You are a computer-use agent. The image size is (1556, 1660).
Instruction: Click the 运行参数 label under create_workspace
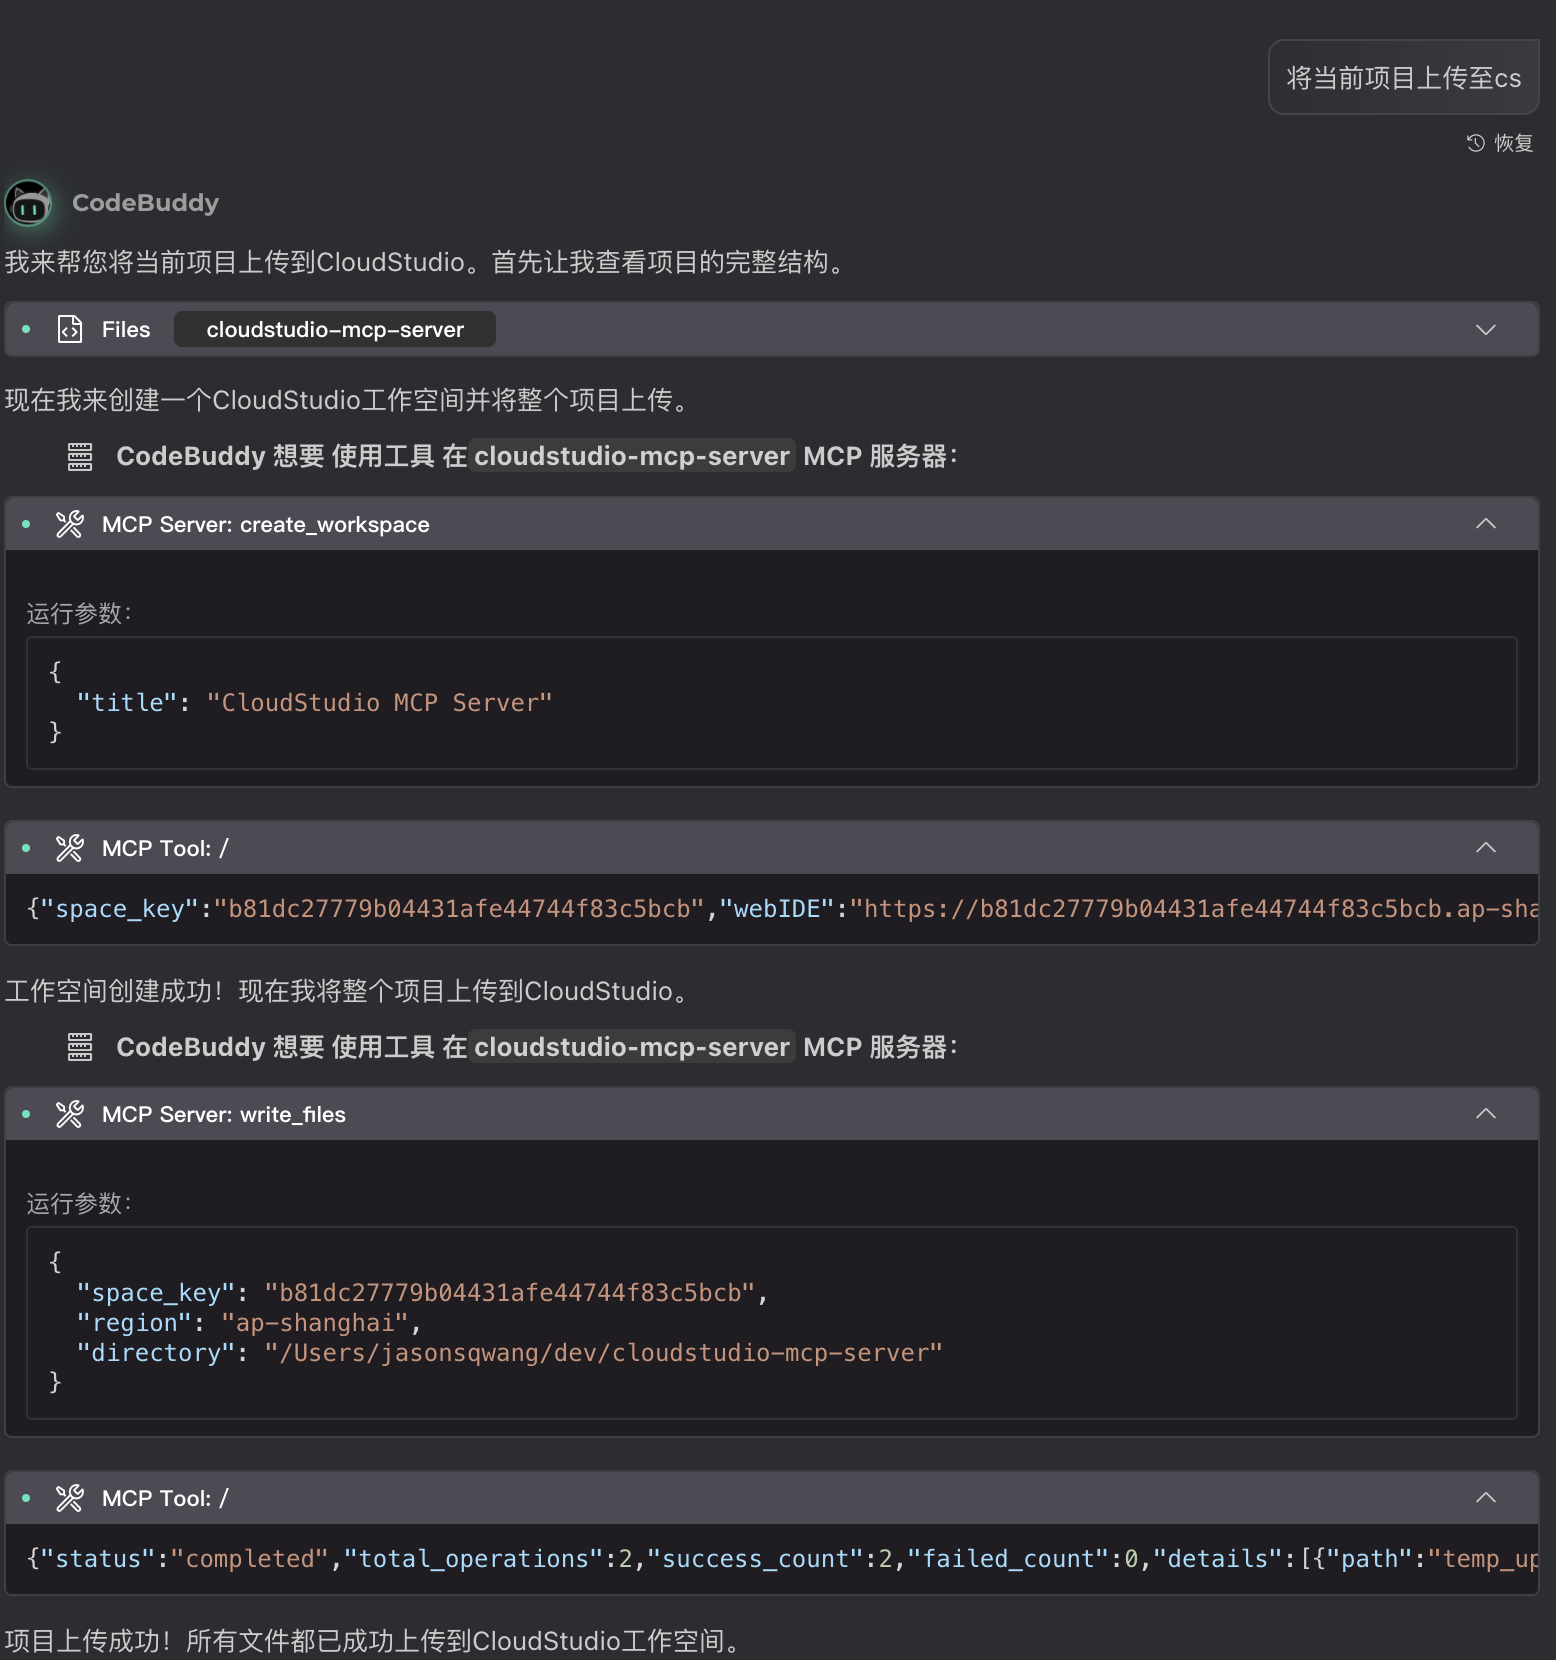coord(79,613)
